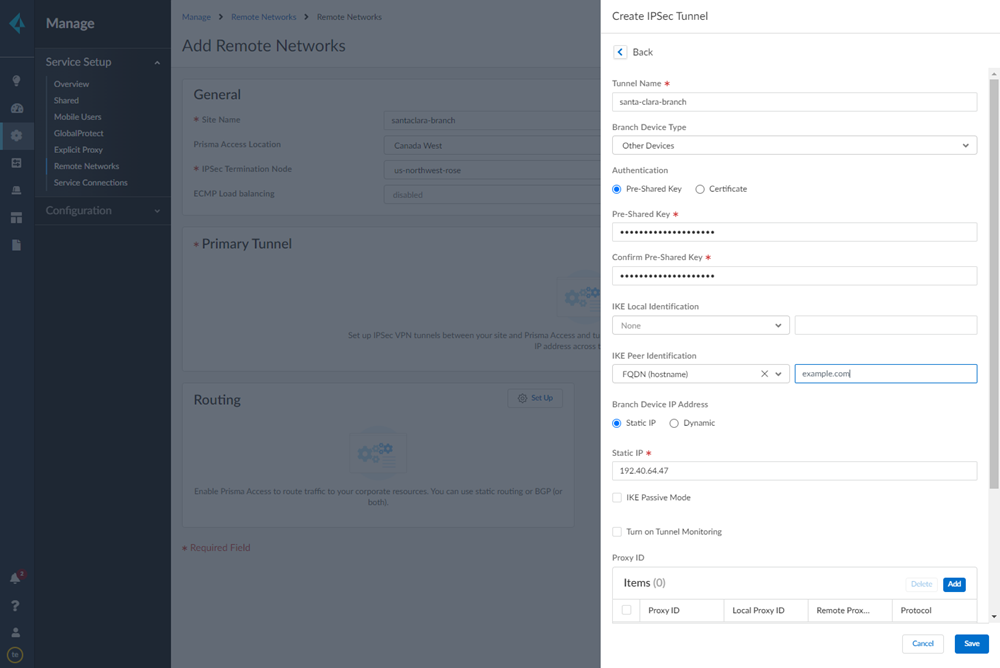This screenshot has width=1000, height=668.
Task: Focus the Static IP input field
Action: 794,471
